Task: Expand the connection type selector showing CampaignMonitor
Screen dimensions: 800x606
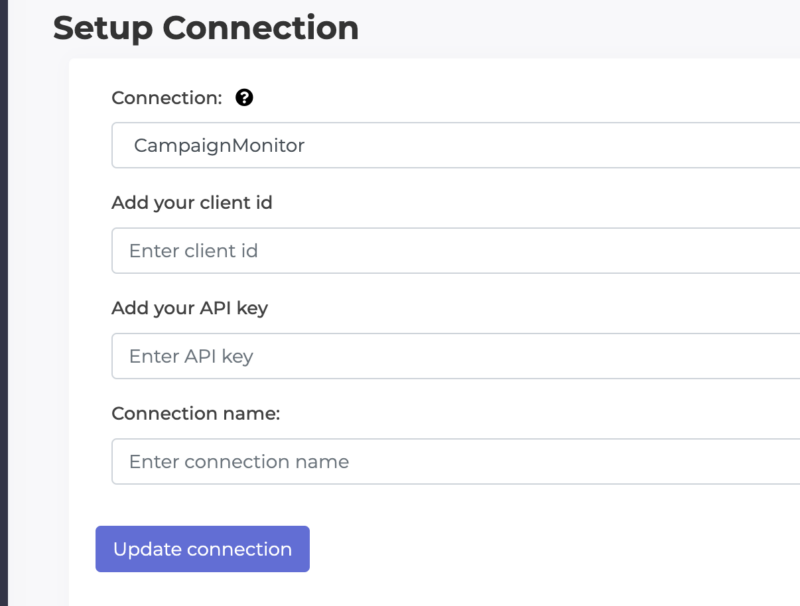Action: coord(456,145)
